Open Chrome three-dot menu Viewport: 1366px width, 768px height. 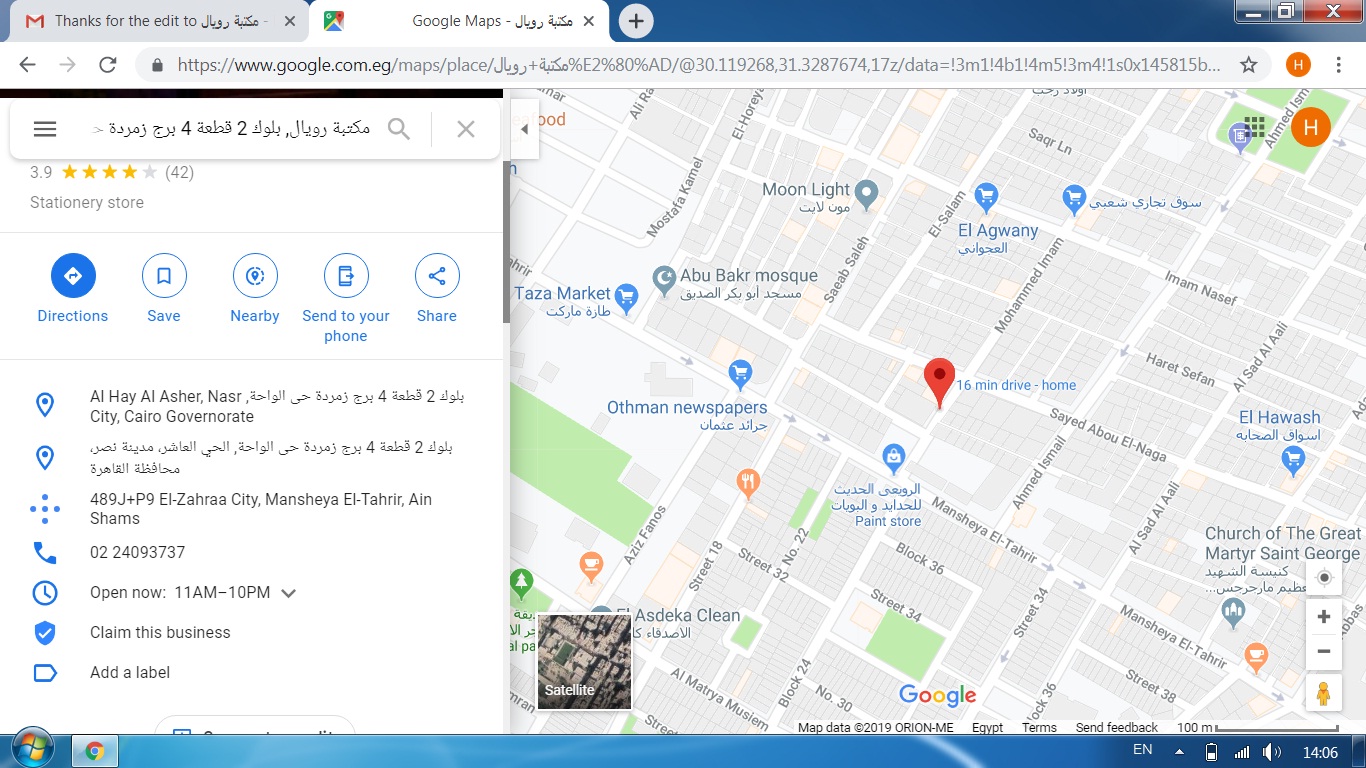click(x=1338, y=65)
